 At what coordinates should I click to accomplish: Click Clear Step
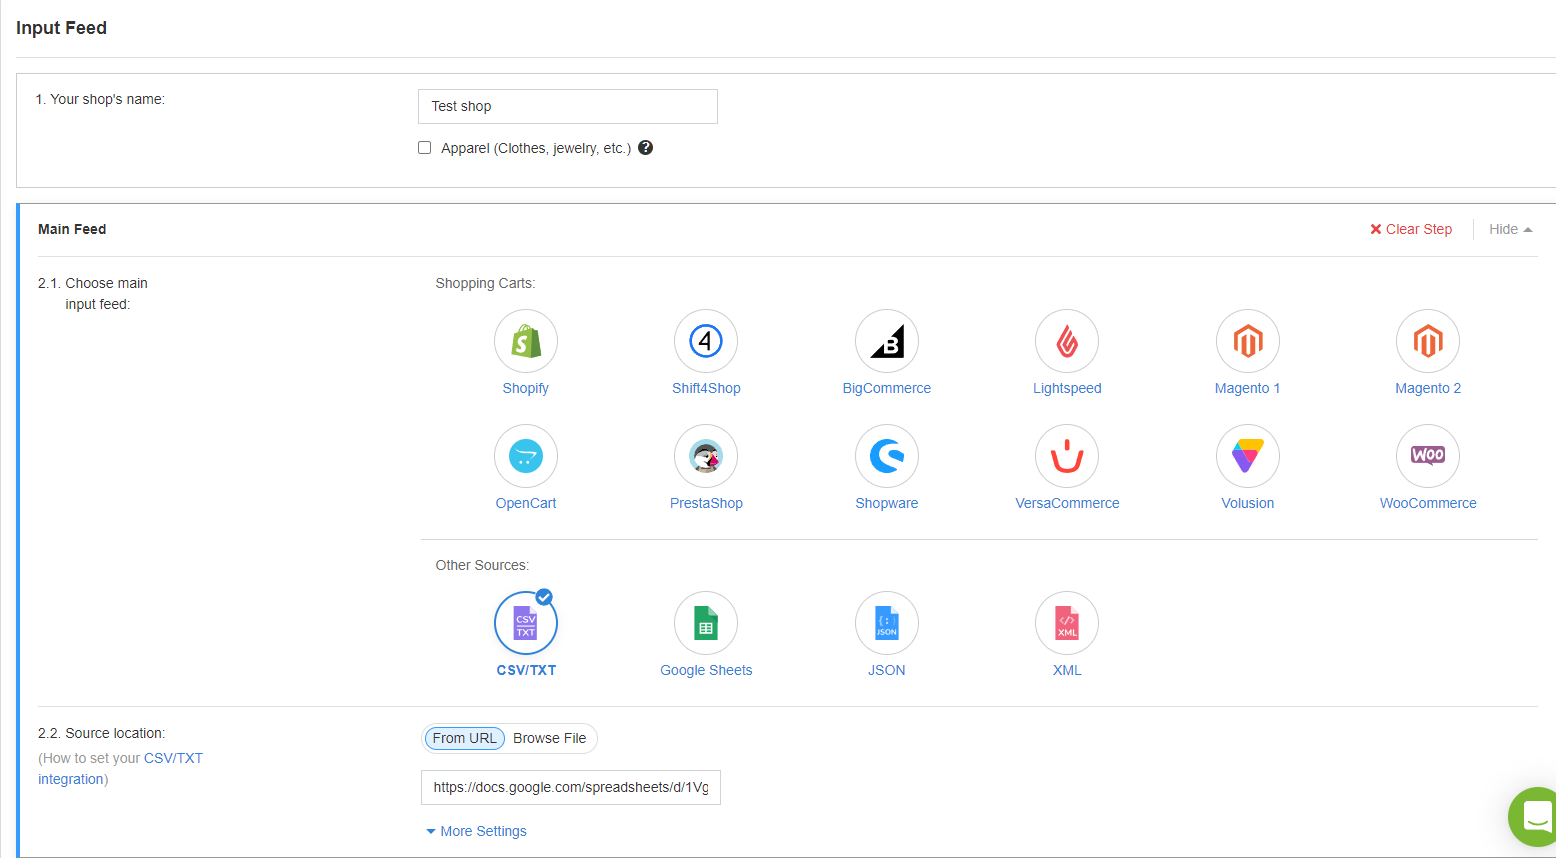coord(1411,229)
